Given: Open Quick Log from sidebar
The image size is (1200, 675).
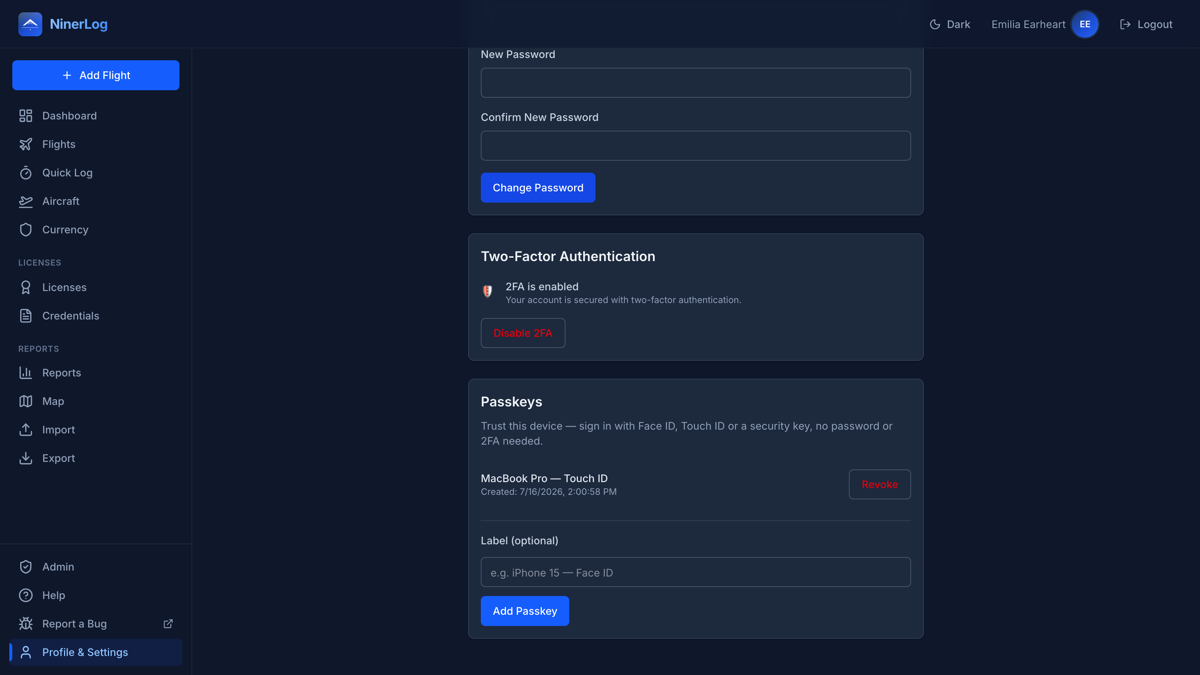Looking at the screenshot, I should 96,173.
